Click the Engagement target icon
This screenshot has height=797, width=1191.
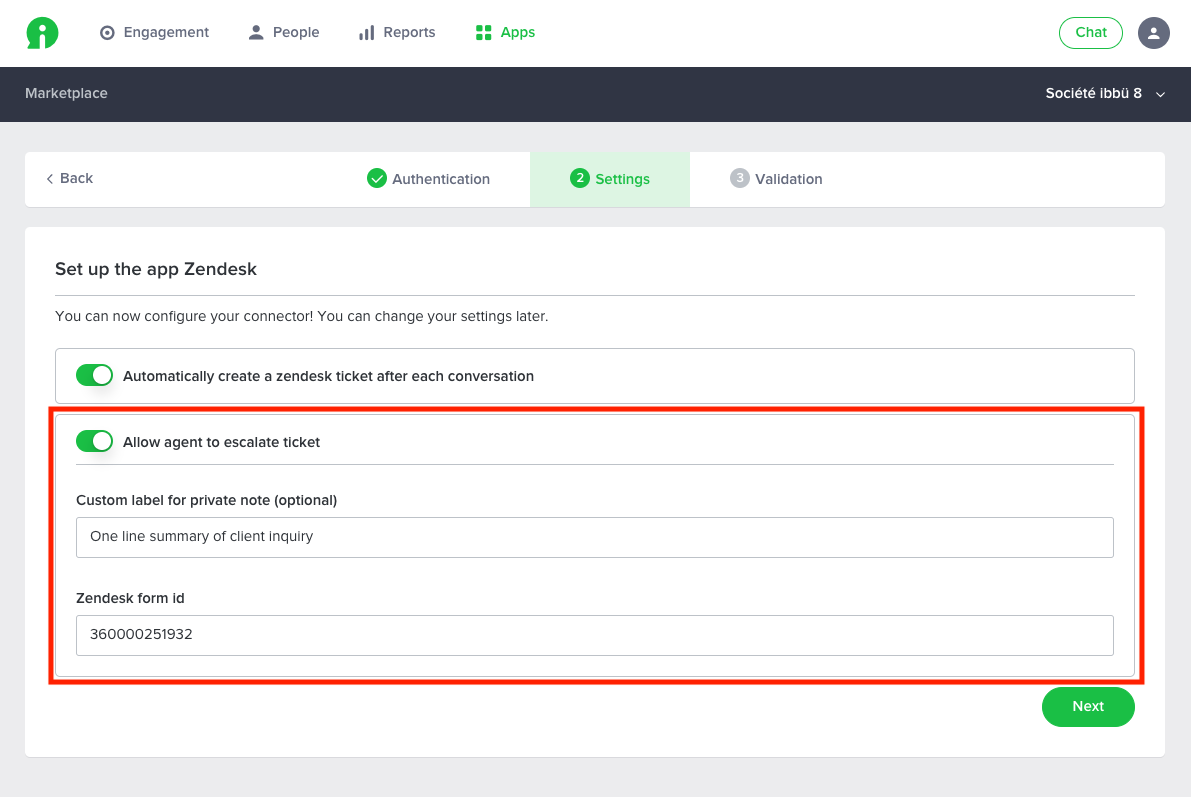(107, 33)
